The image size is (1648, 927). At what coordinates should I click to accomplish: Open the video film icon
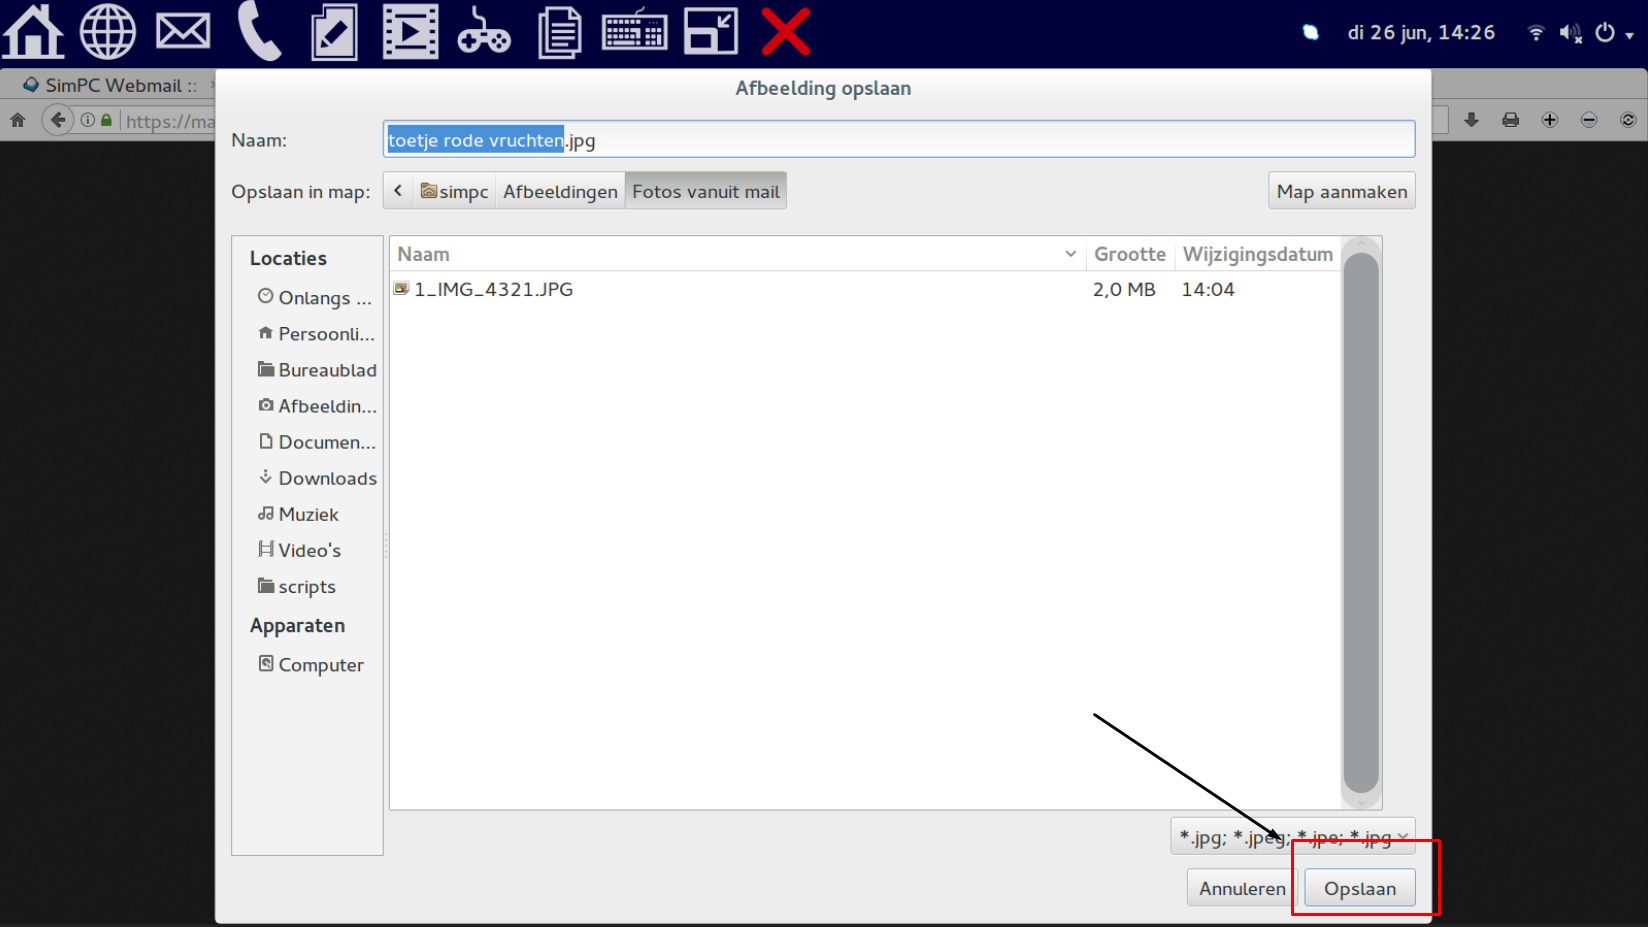(410, 31)
